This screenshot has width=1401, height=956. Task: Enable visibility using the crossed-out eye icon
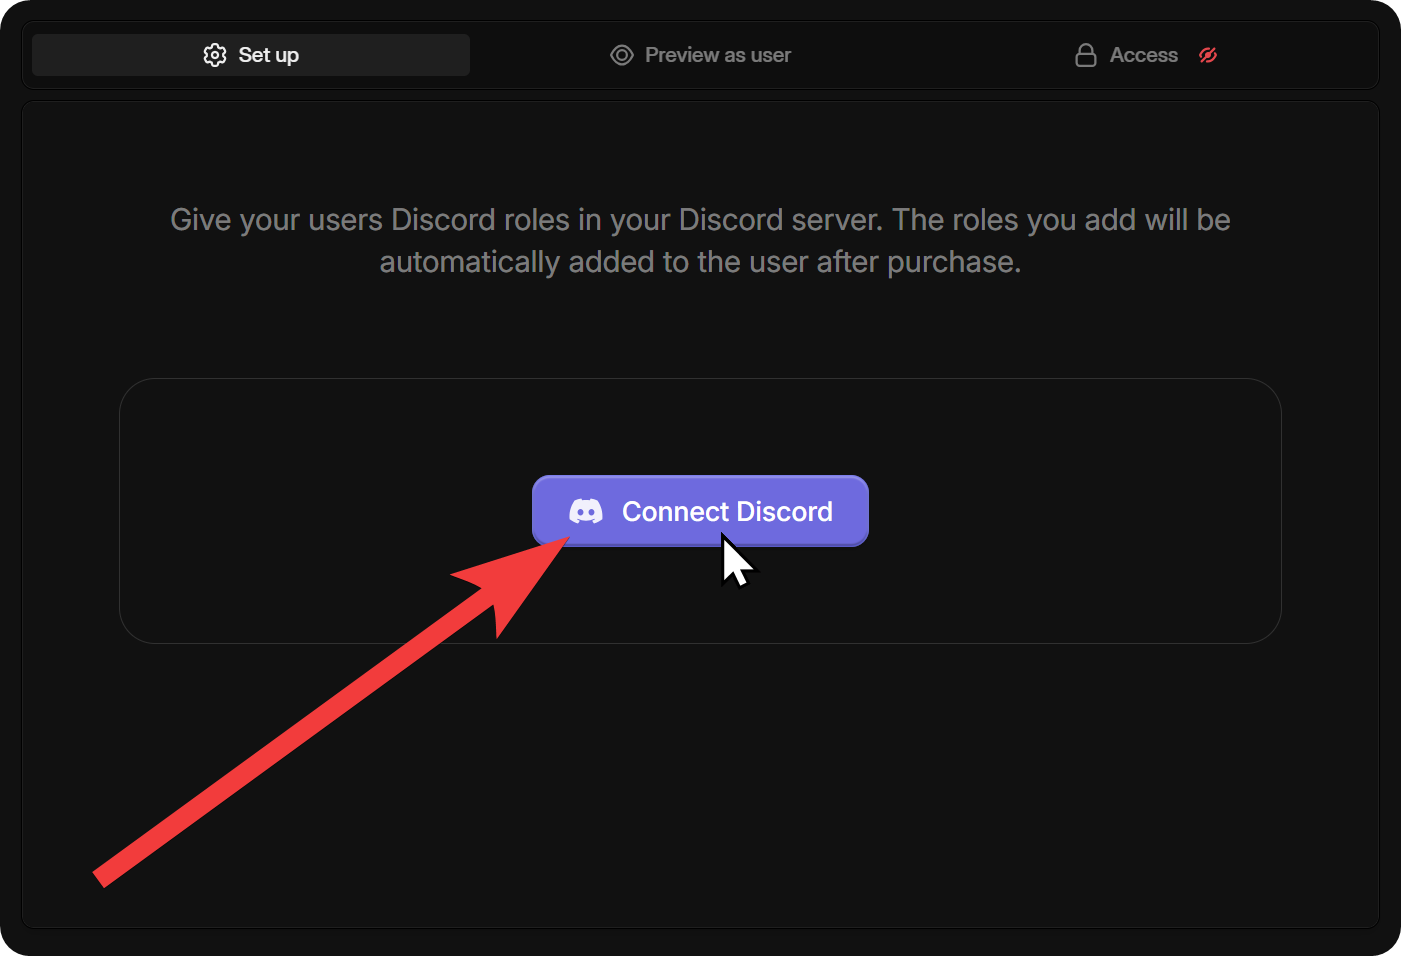pyautogui.click(x=1208, y=55)
